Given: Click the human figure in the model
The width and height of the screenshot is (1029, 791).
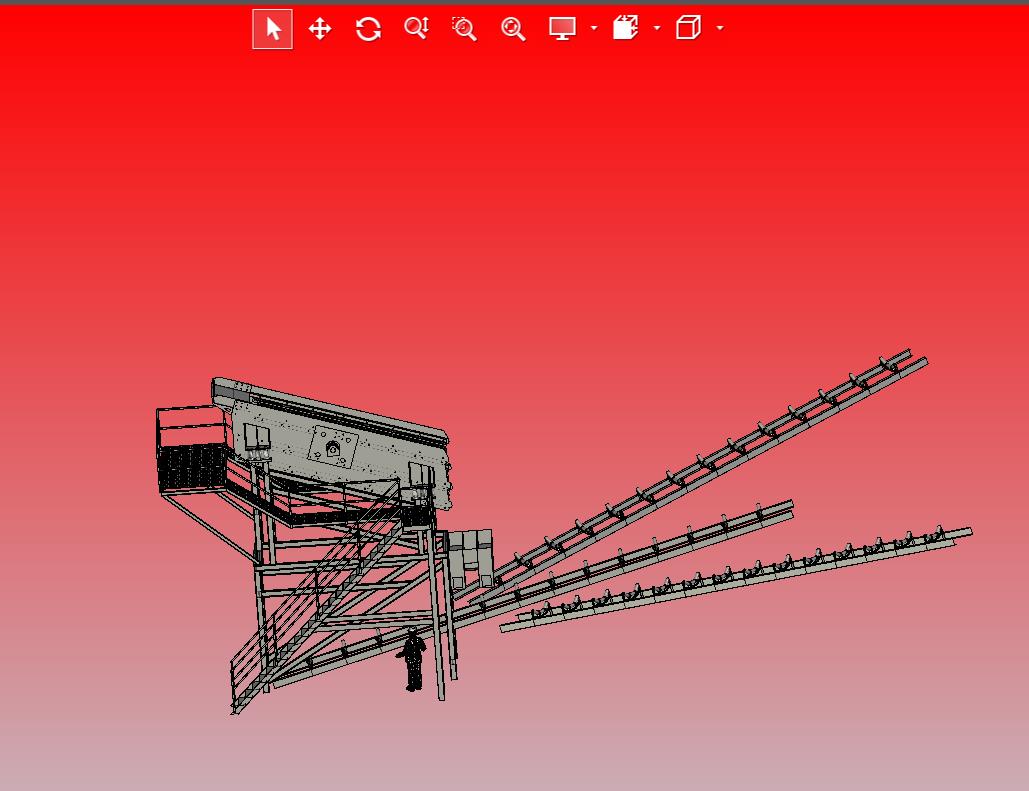Looking at the screenshot, I should tap(412, 659).
